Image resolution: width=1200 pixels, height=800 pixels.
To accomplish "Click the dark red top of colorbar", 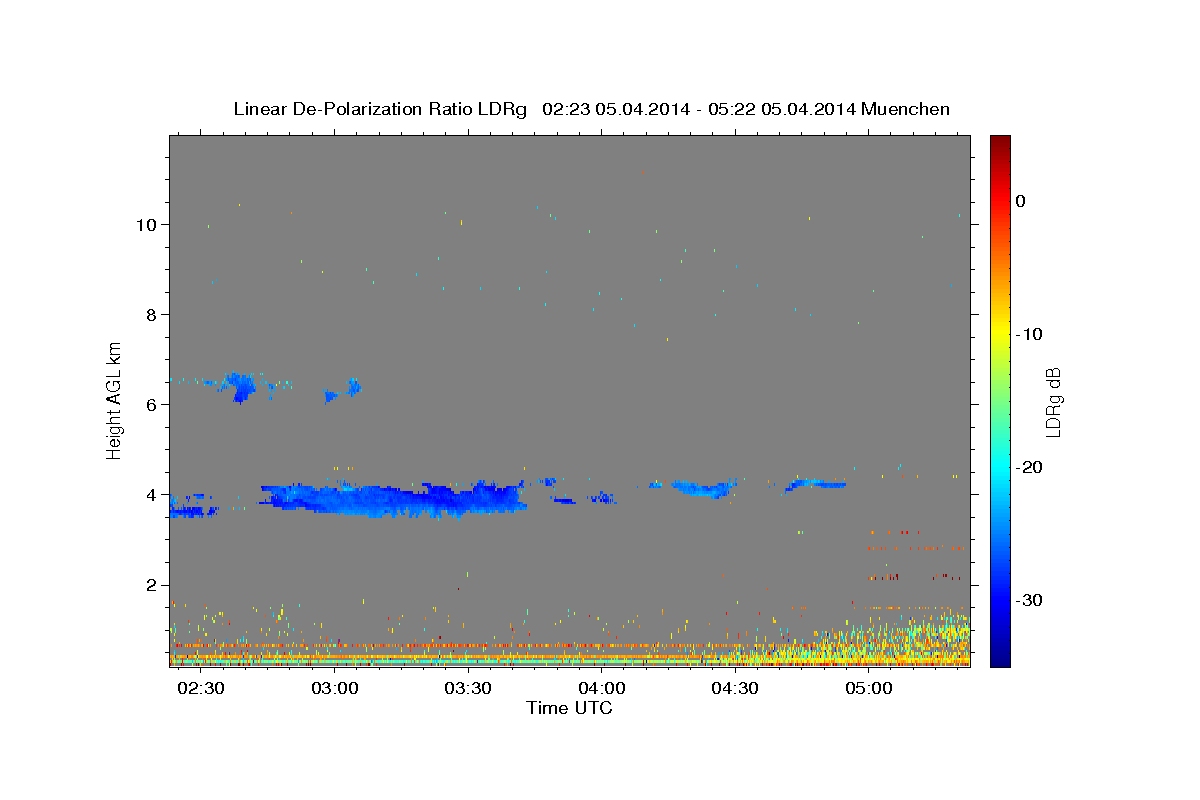I will [x=1000, y=142].
